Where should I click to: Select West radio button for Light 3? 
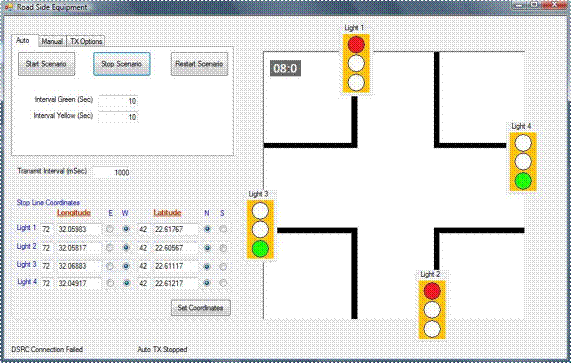point(126,266)
